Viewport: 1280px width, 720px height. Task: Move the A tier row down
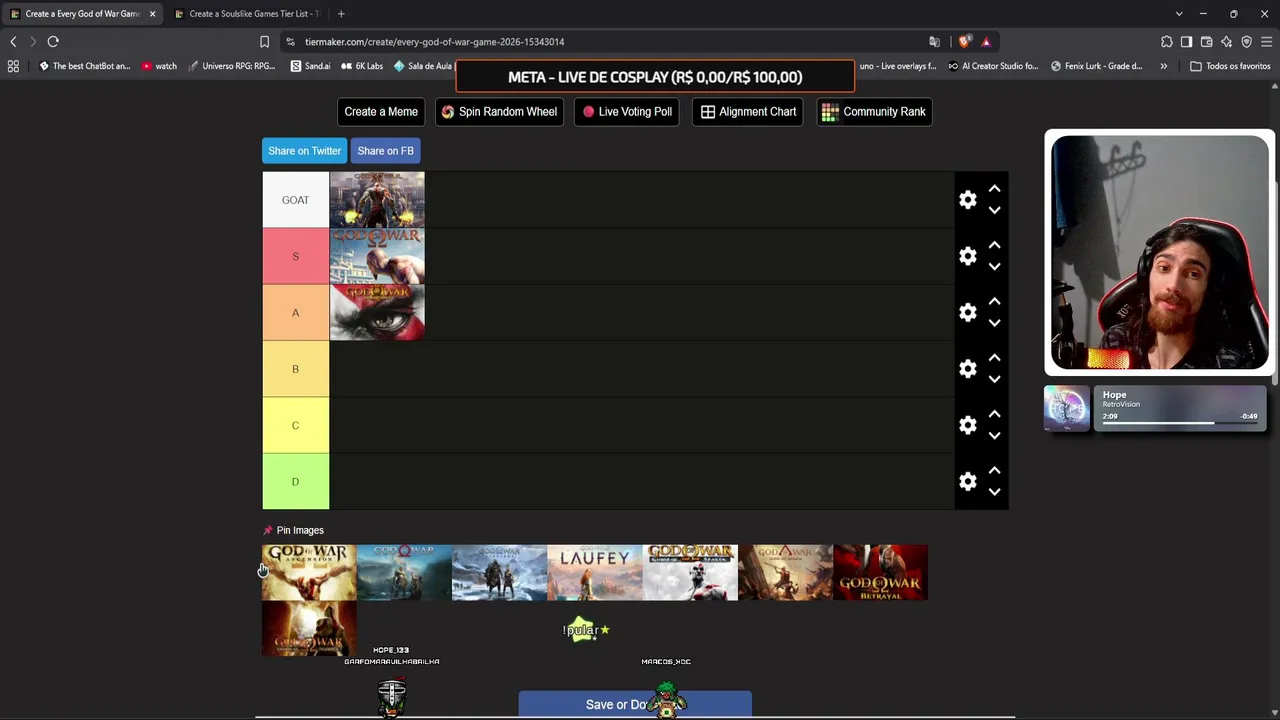[994, 323]
